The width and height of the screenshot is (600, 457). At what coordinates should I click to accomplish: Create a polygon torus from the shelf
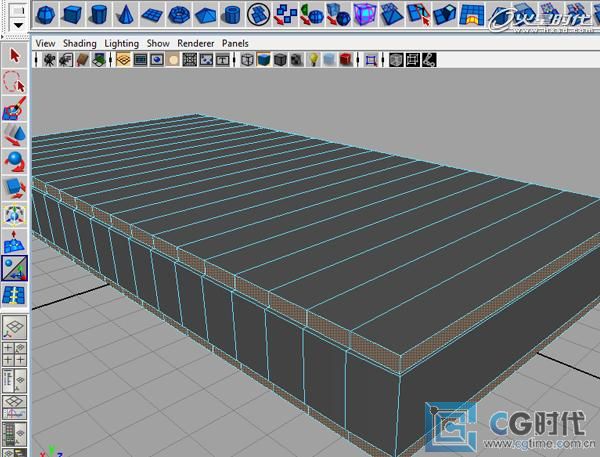point(178,15)
